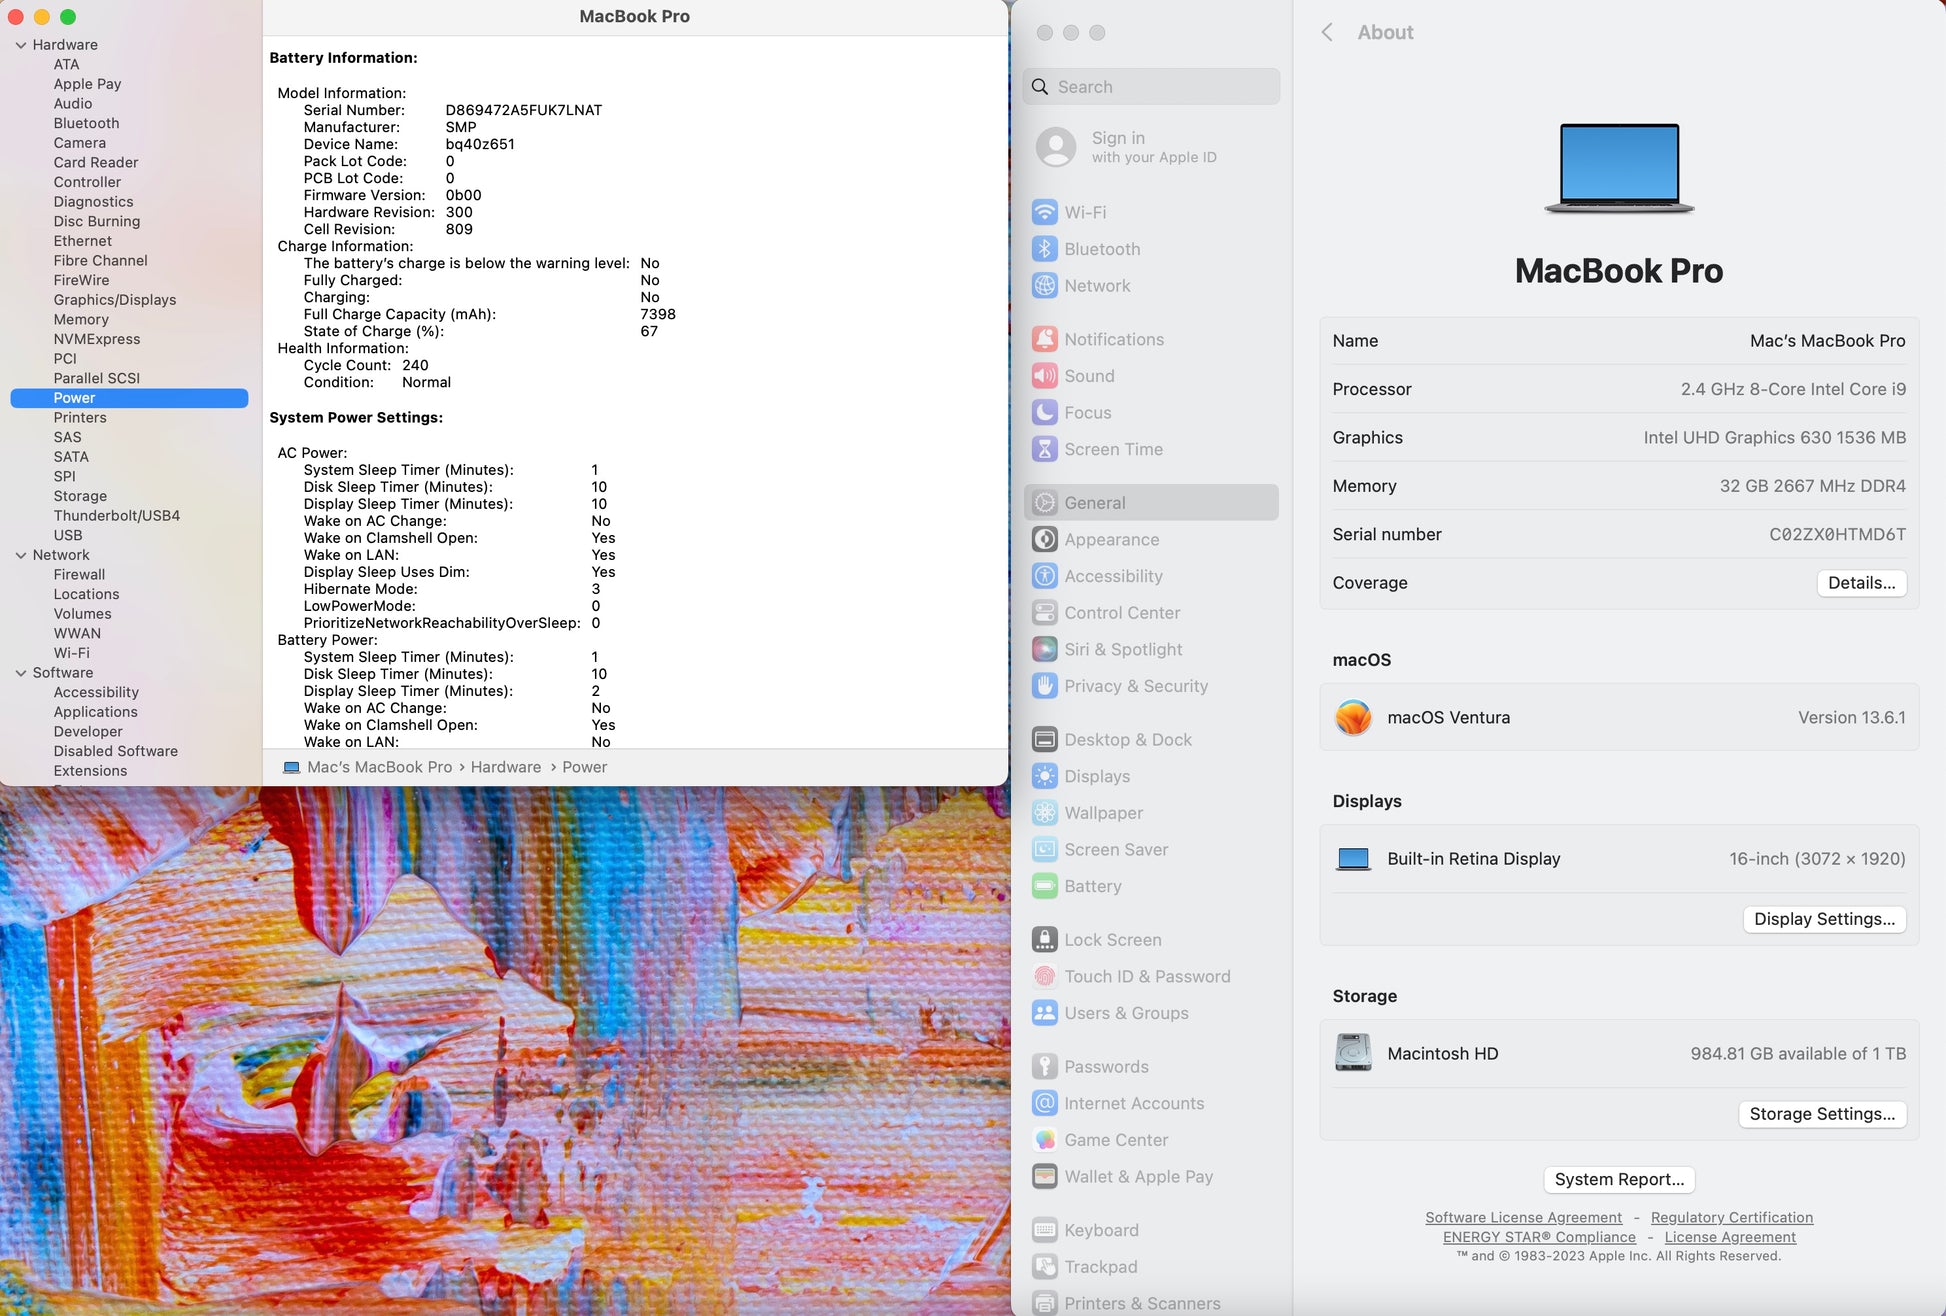Viewport: 1946px width, 1316px height.
Task: Open the Siri & Spotlight icon
Action: point(1044,649)
